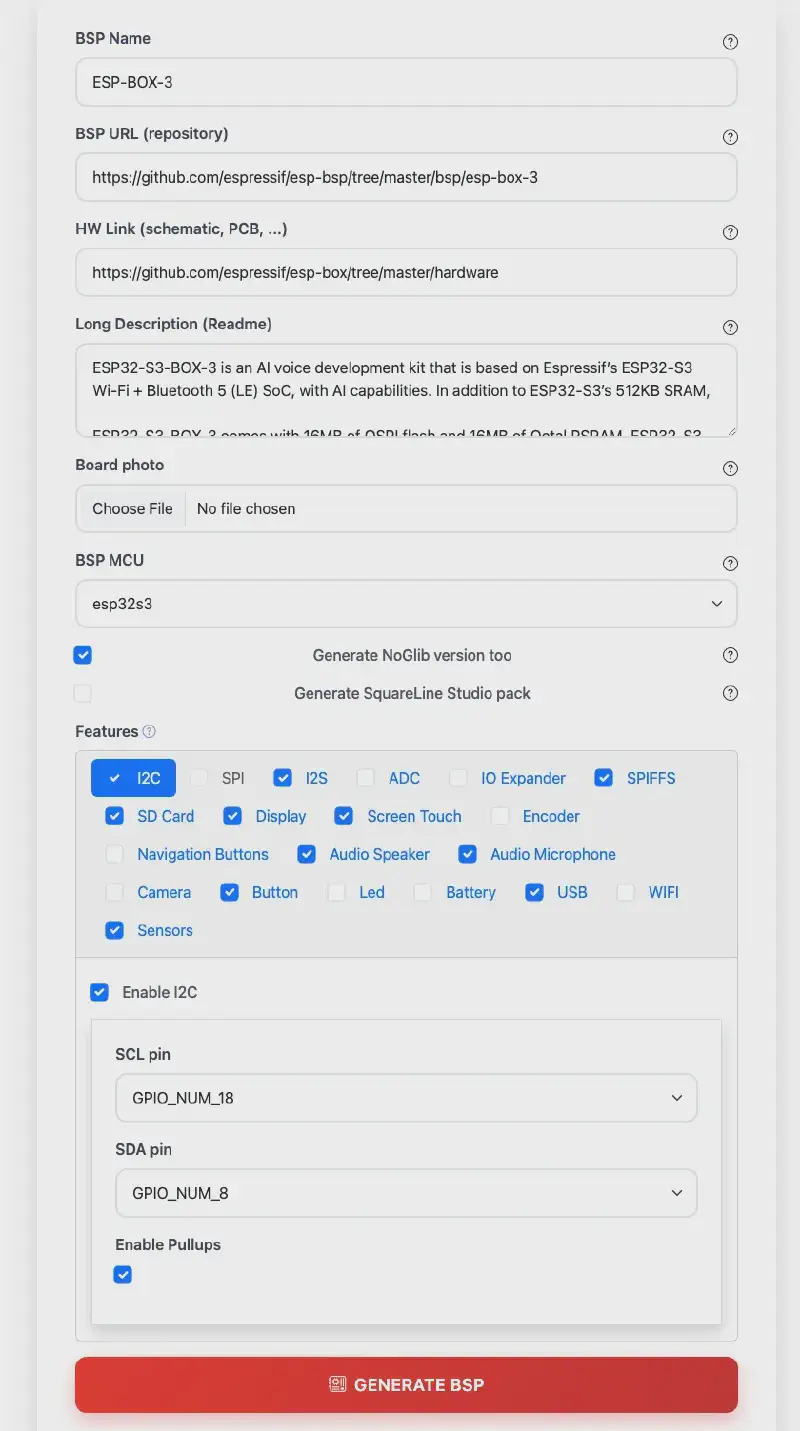Uncheck the Enable I2C checkbox
This screenshot has width=800, height=1431.
100,992
